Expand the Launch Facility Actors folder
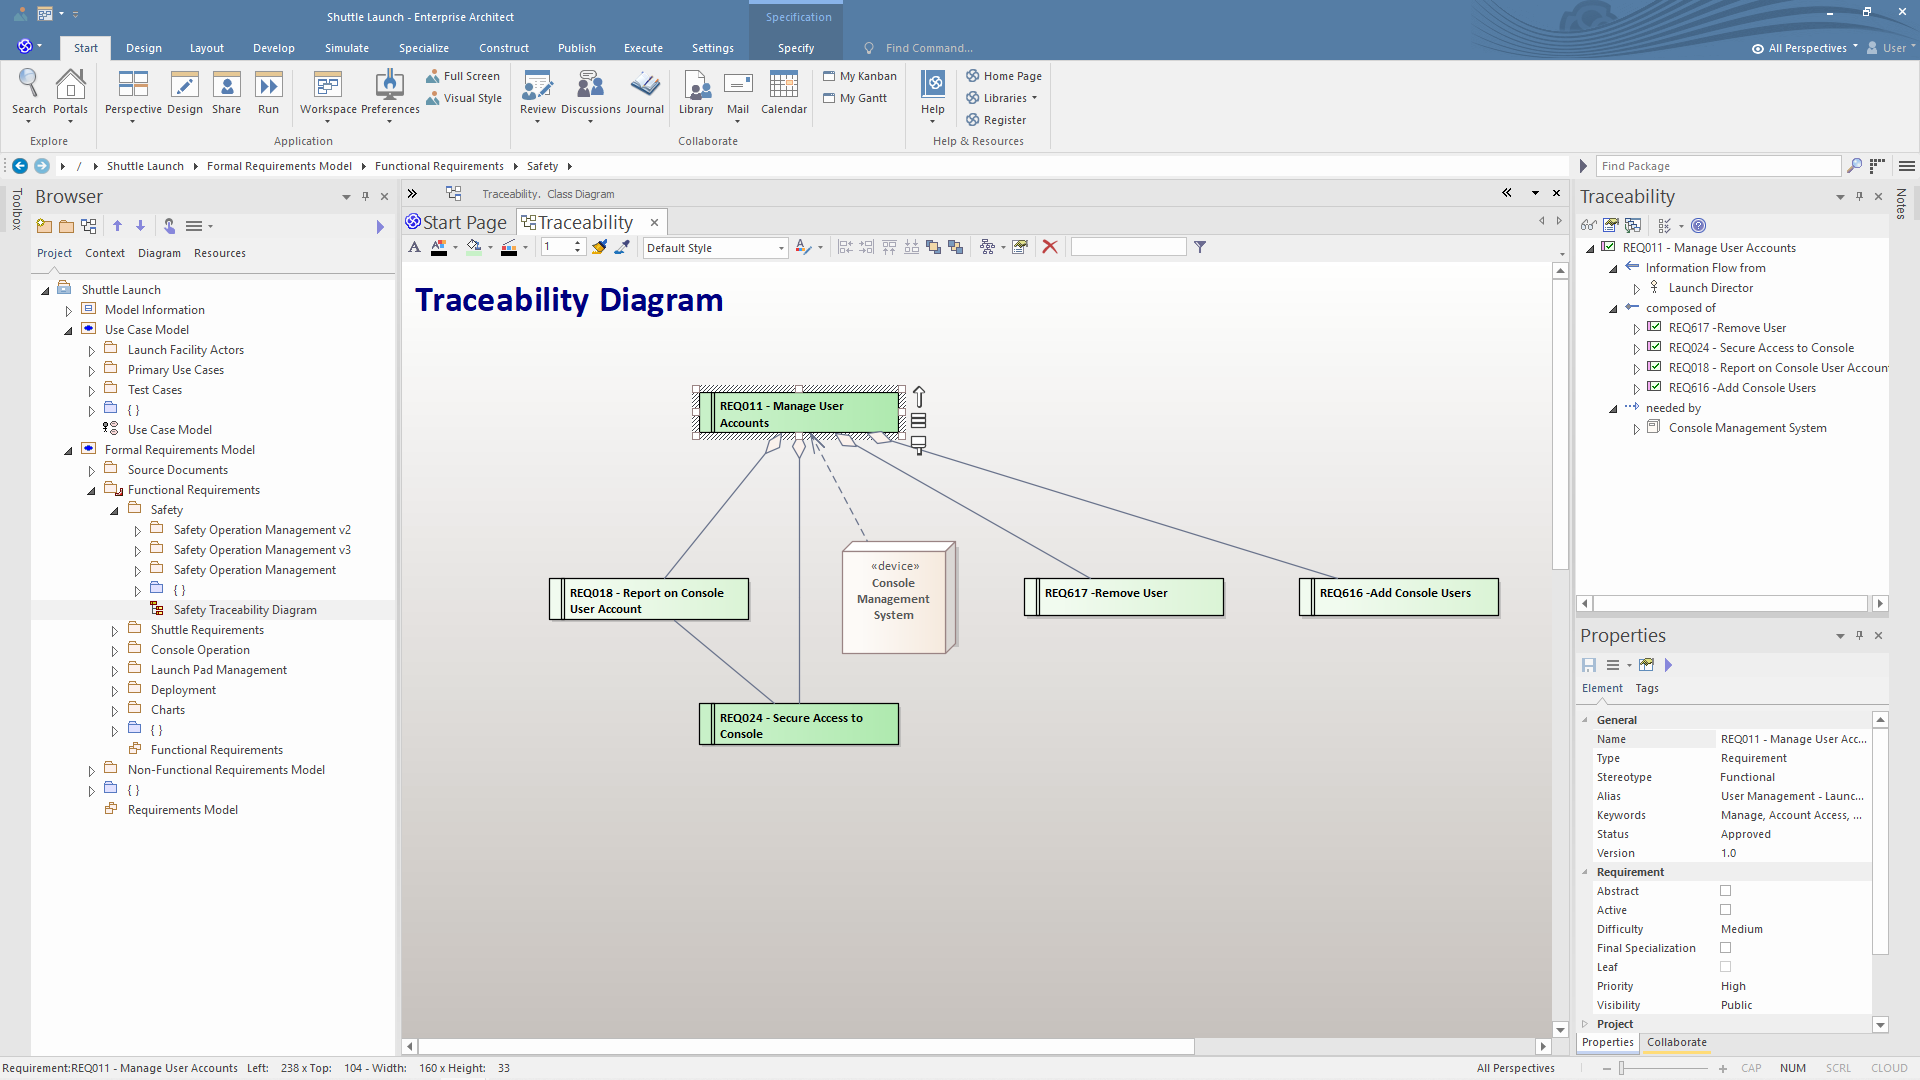The height and width of the screenshot is (1080, 1920). tap(91, 351)
